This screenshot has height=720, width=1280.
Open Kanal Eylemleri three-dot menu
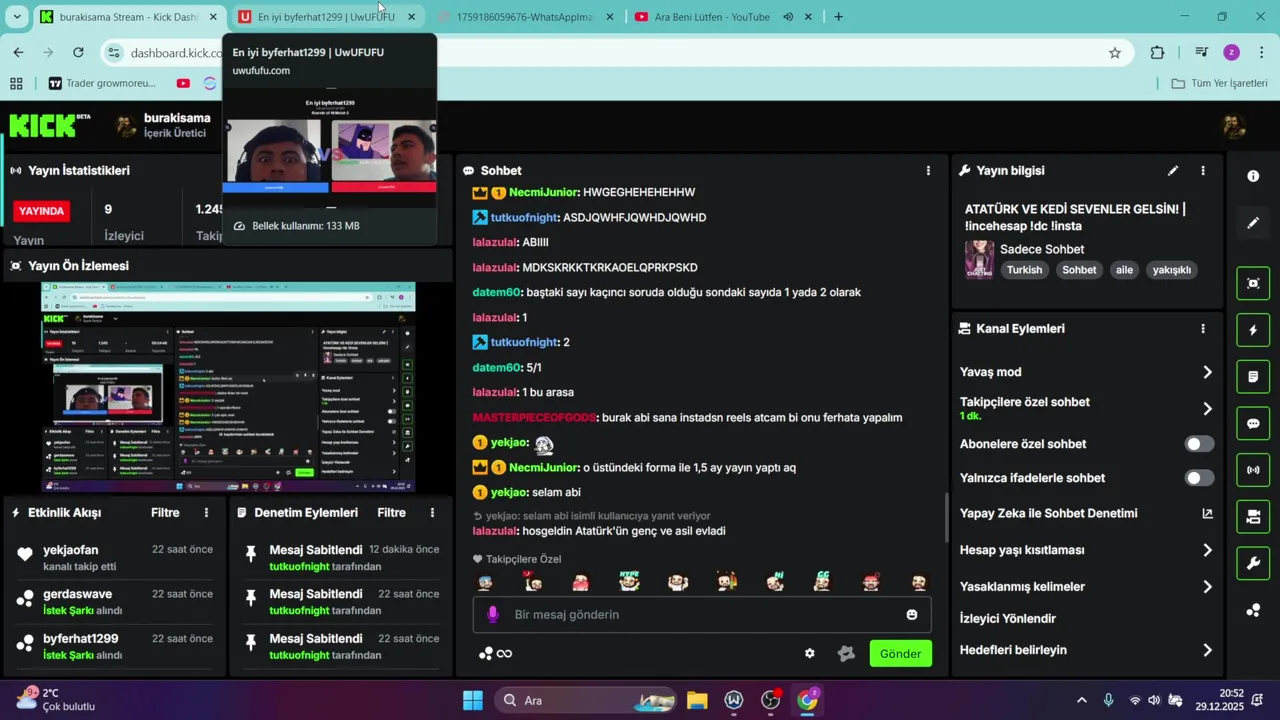[1203, 328]
